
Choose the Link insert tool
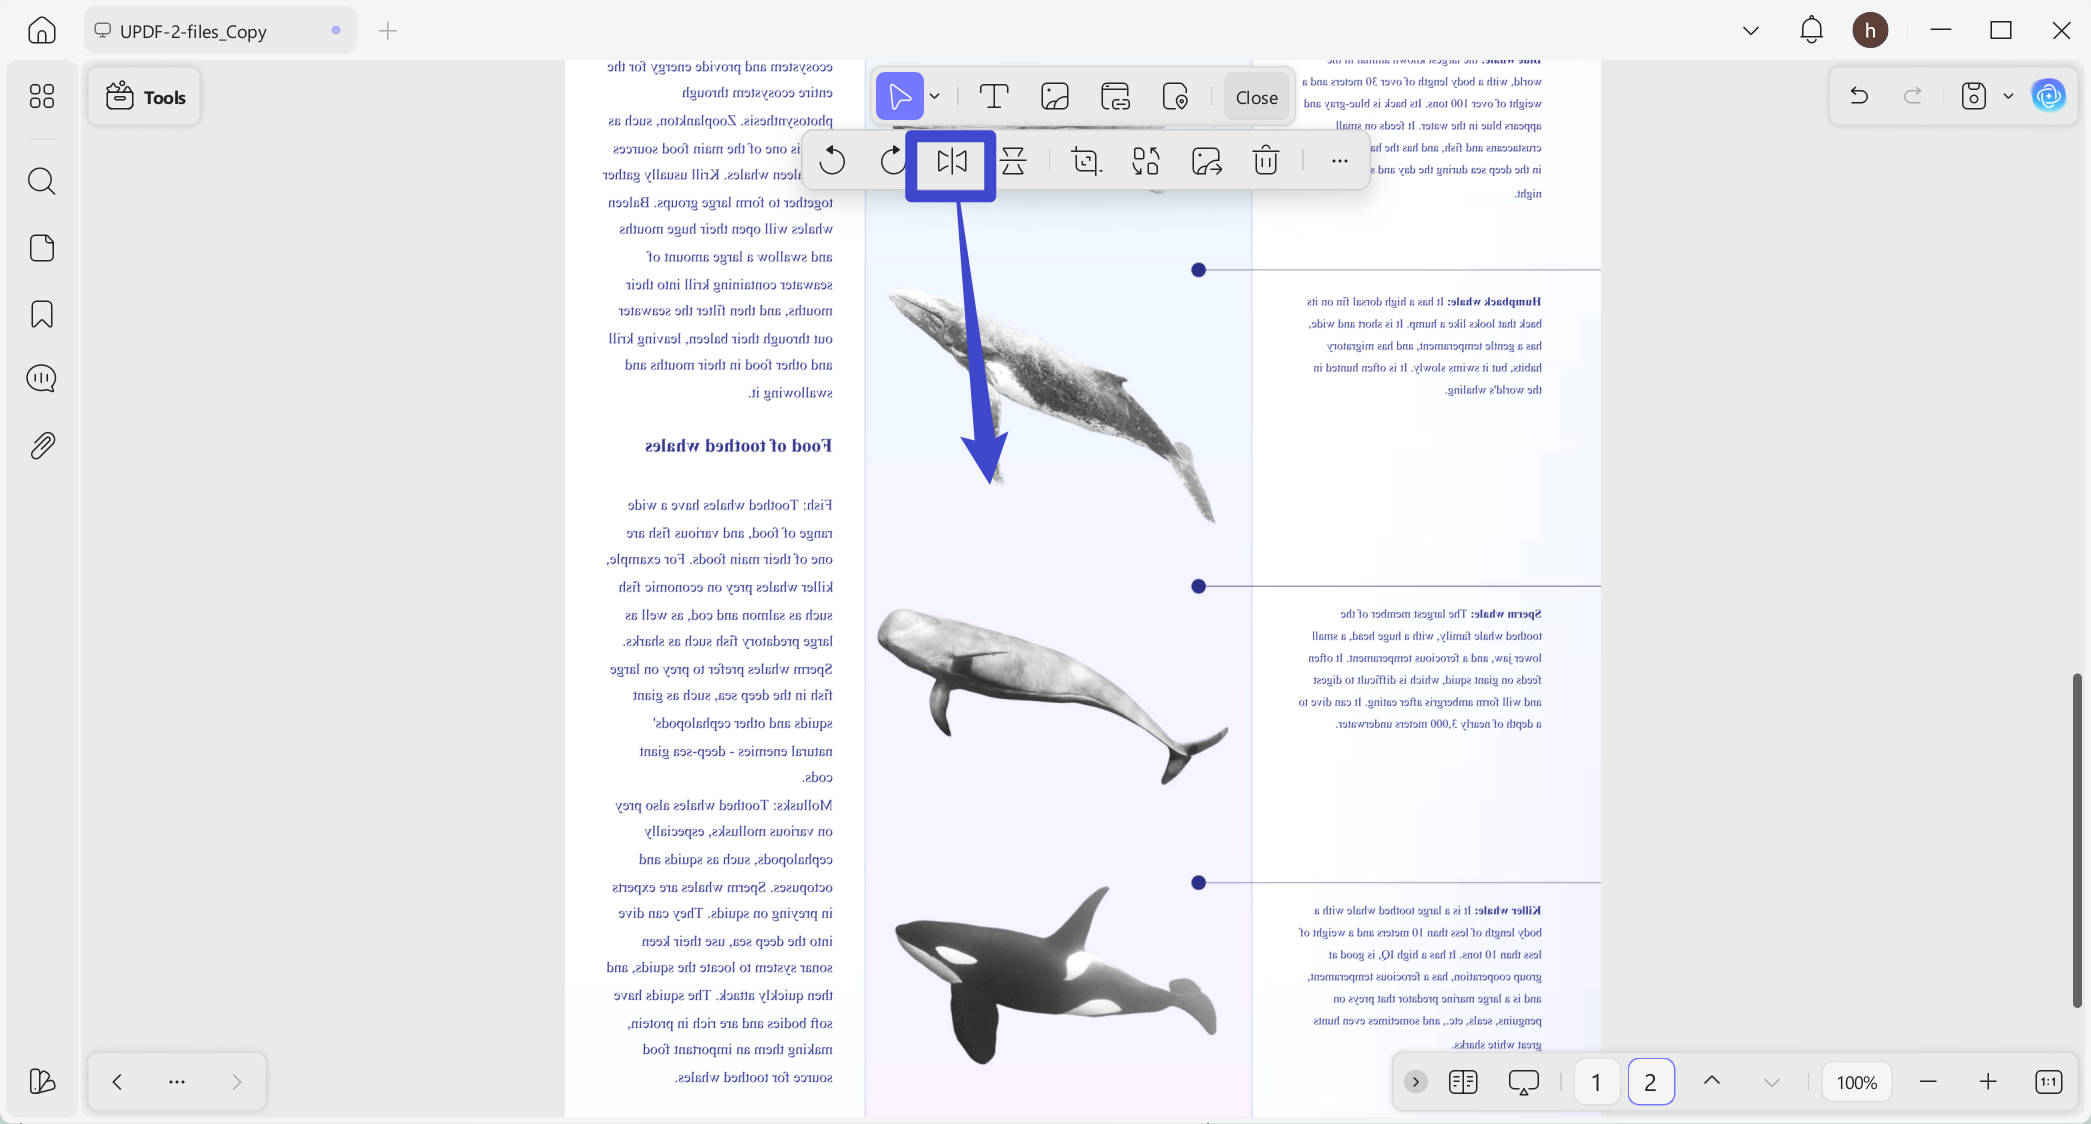tap(1115, 97)
